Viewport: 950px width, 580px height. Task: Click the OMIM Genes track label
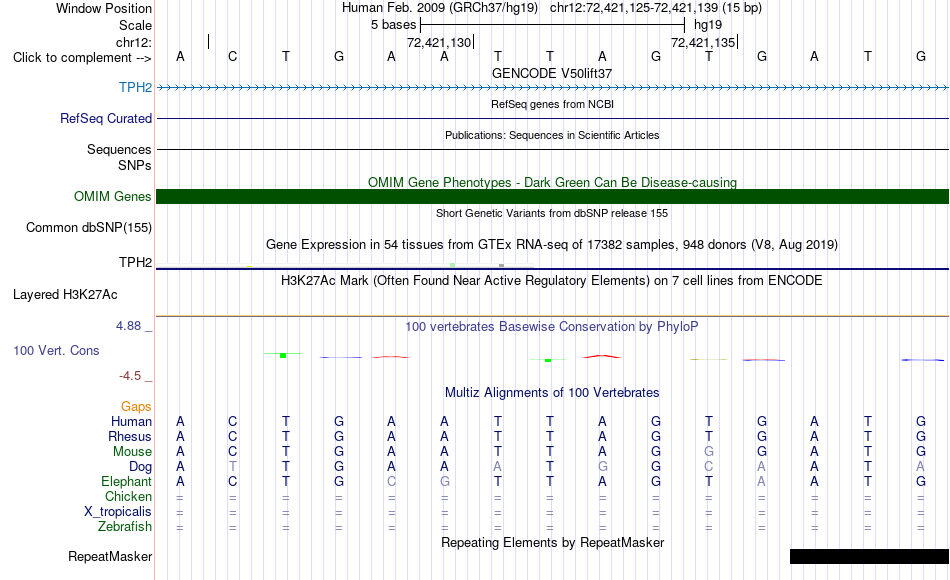tap(113, 196)
